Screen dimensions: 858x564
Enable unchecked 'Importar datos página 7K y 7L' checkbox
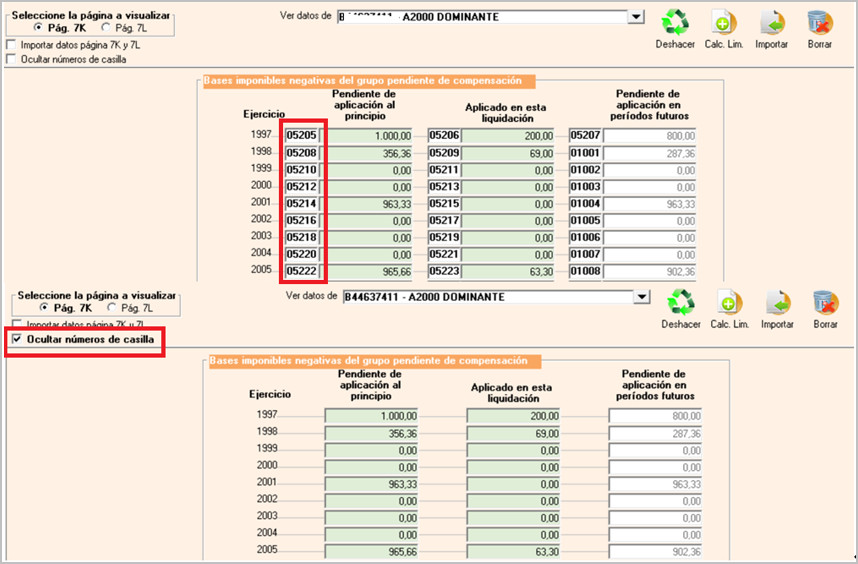pyautogui.click(x=11, y=44)
